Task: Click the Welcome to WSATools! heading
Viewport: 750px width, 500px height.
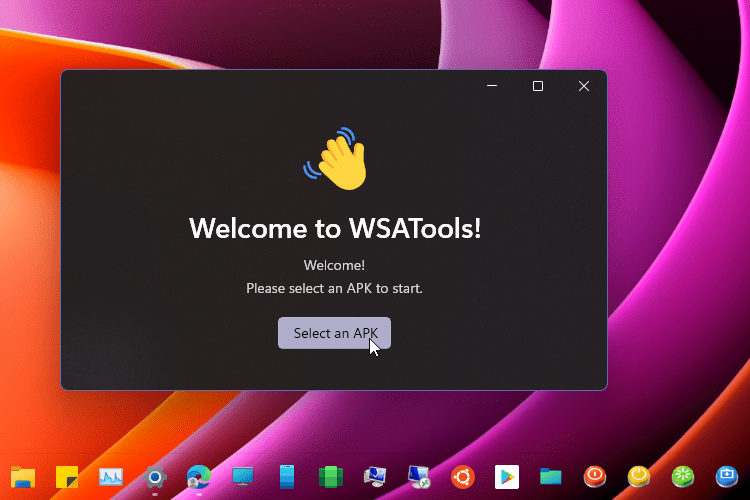Action: (335, 228)
